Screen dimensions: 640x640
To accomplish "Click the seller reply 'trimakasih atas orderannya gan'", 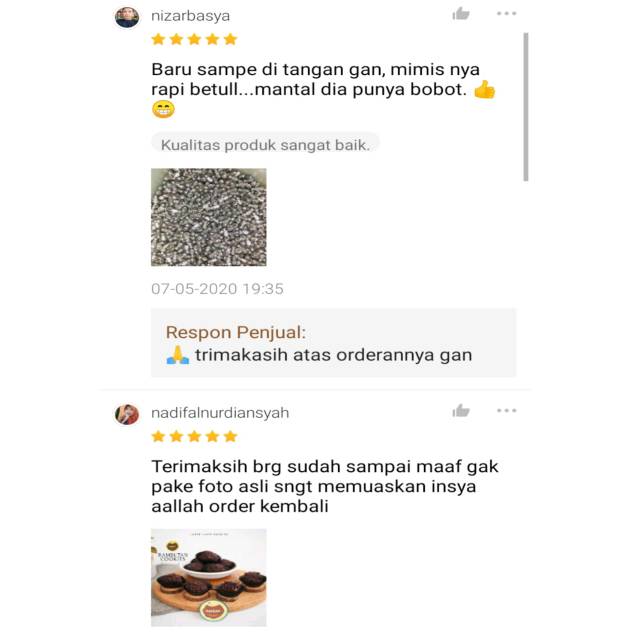I will pyautogui.click(x=333, y=355).
